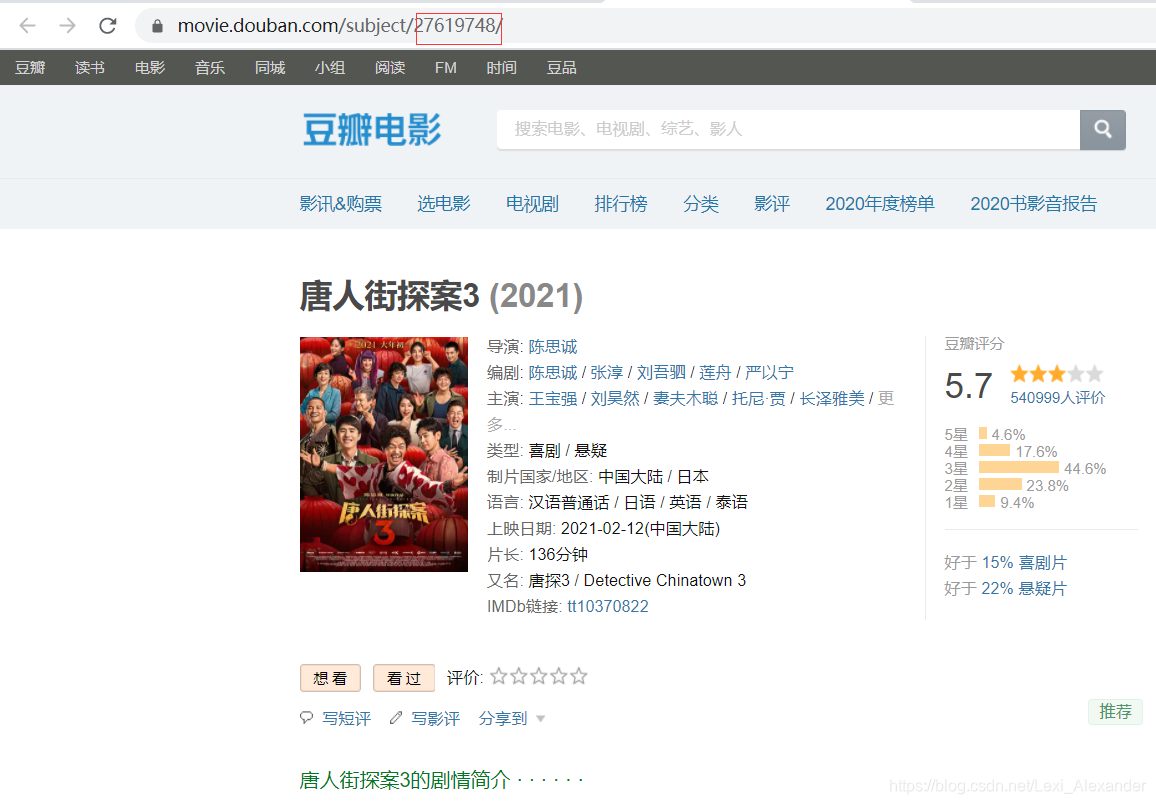
Task: Open director 陈思诚 link
Action: [553, 346]
